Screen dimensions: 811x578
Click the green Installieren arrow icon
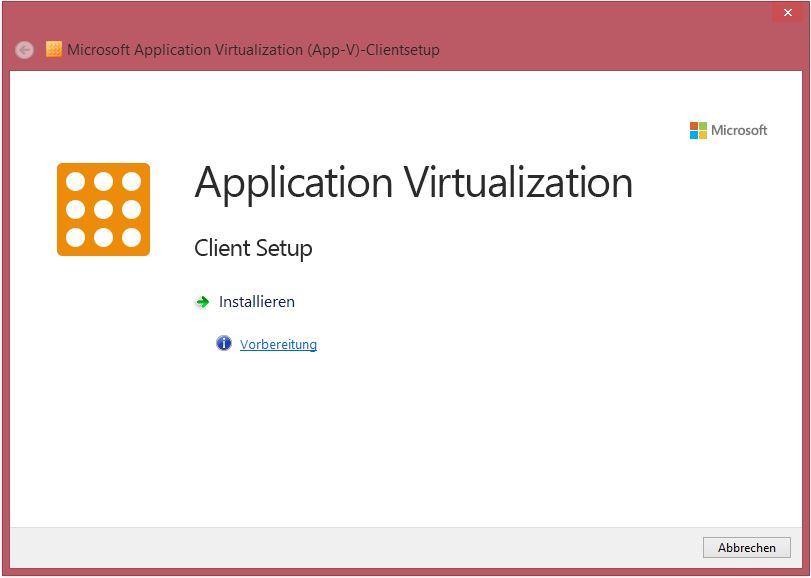tap(202, 301)
